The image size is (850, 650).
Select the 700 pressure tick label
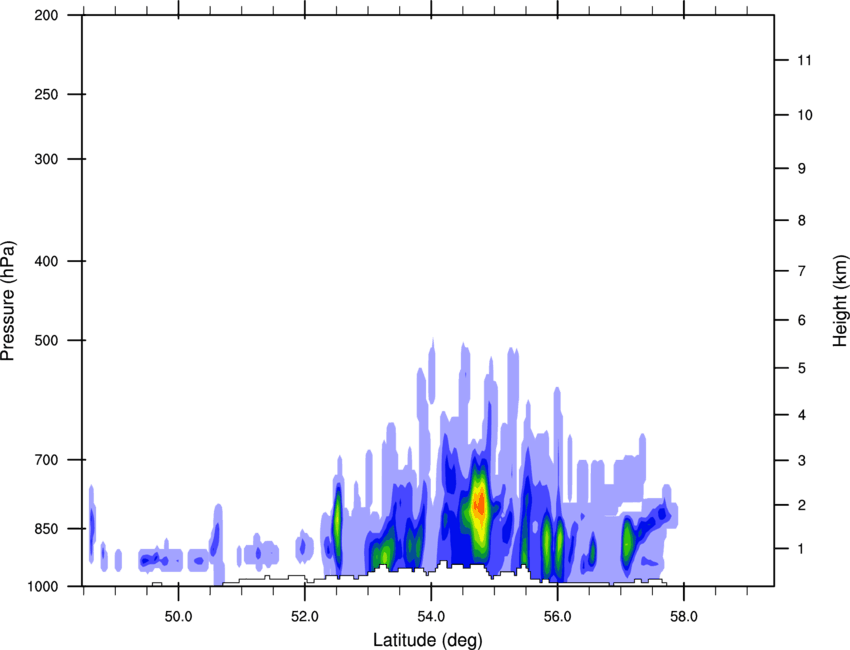click(46, 460)
